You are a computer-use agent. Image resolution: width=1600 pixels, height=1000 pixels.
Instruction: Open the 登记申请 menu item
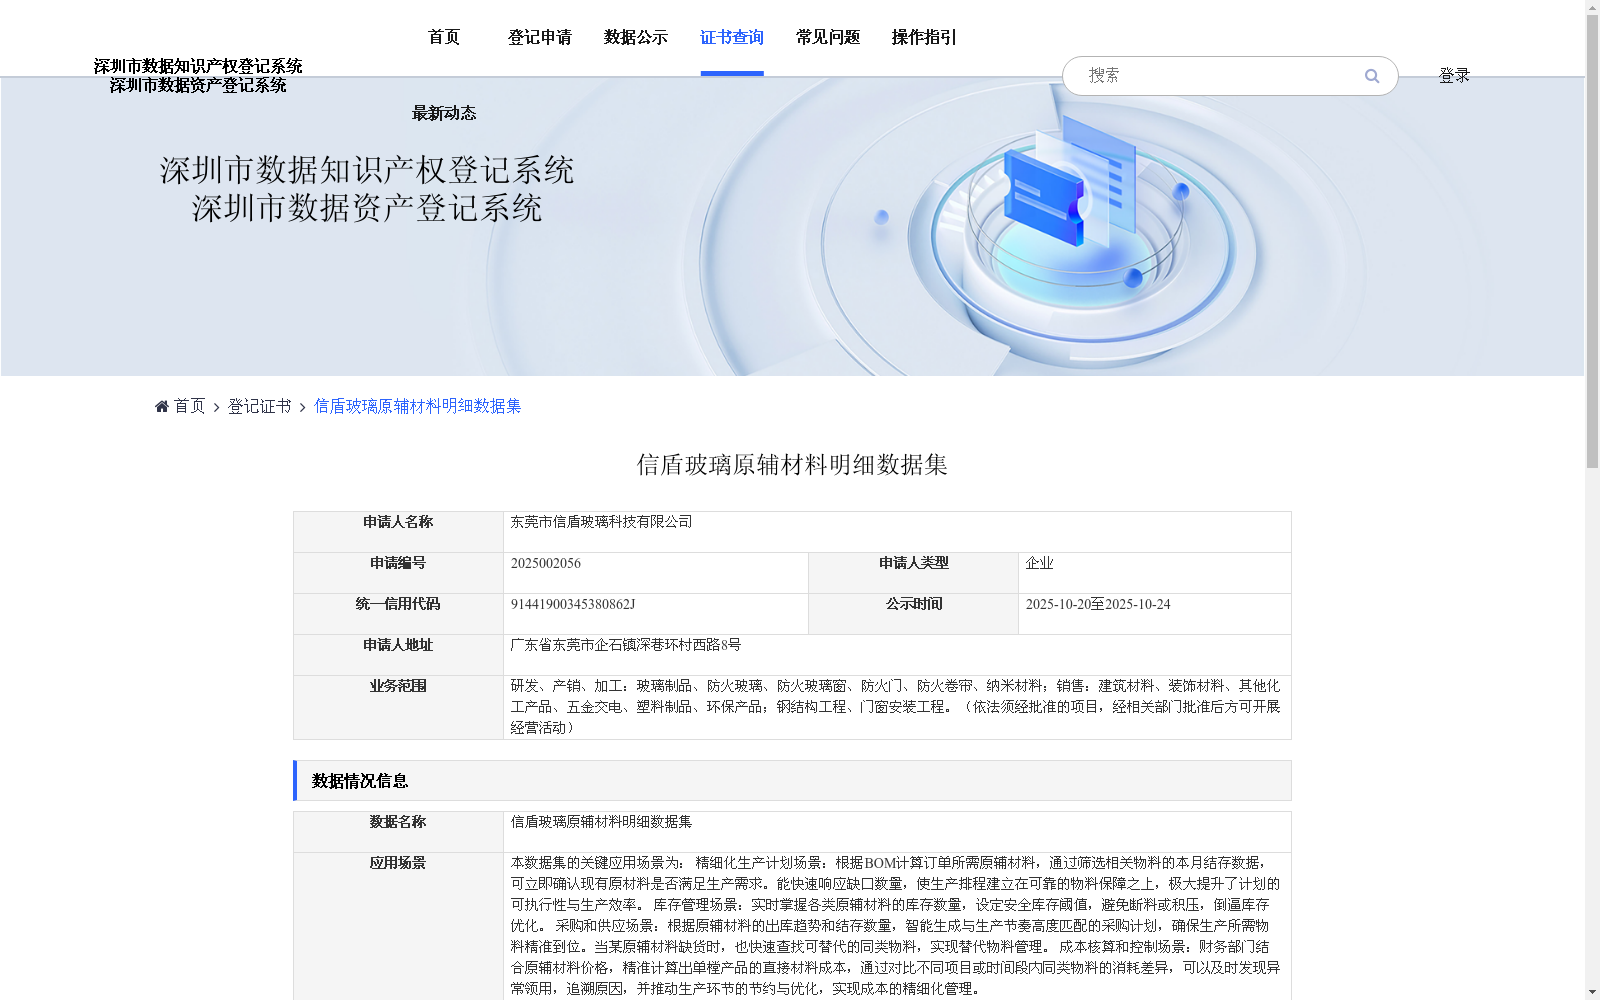click(540, 37)
